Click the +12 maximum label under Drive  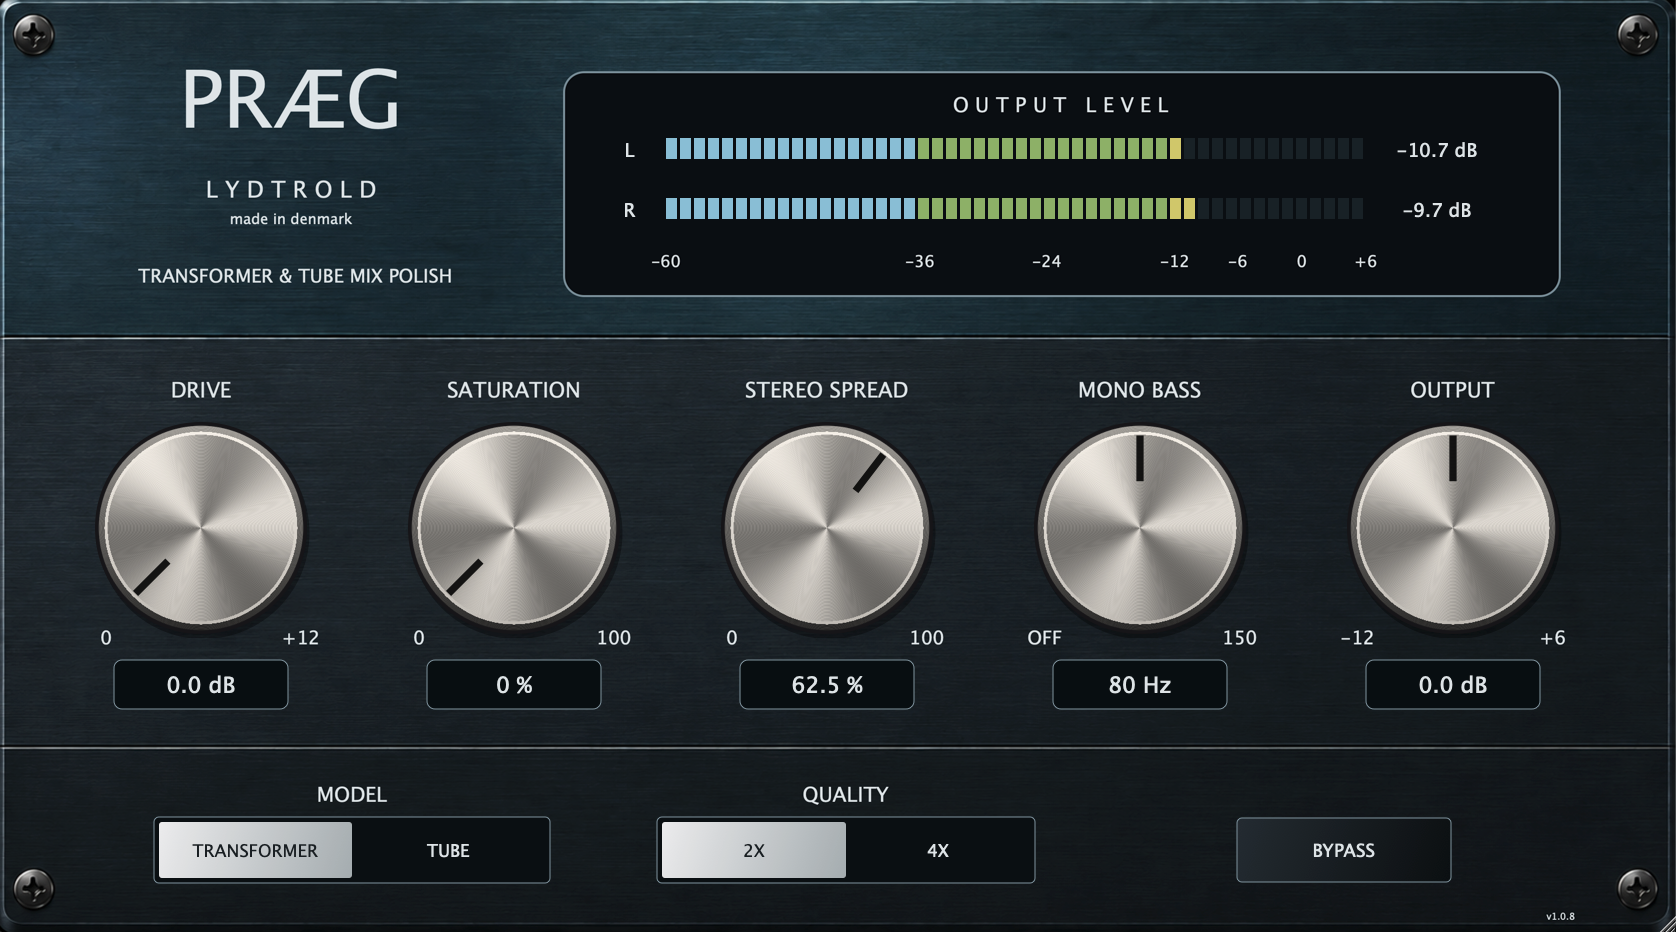coord(300,638)
